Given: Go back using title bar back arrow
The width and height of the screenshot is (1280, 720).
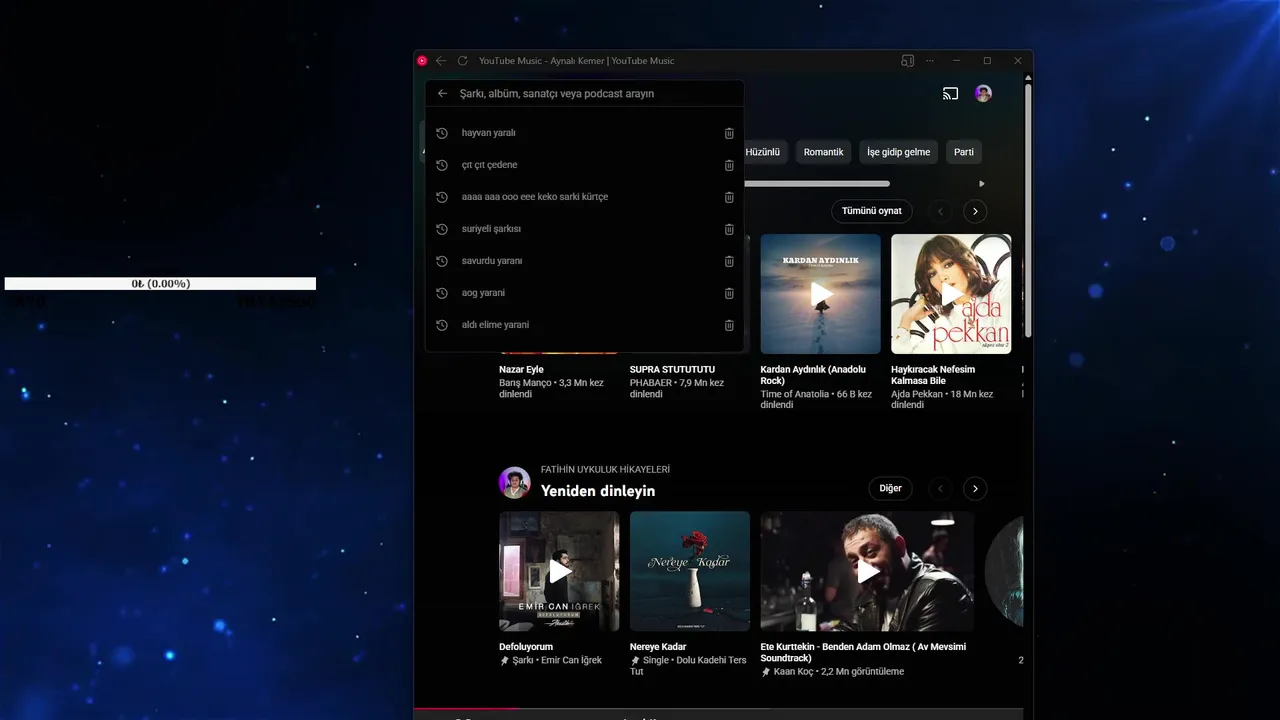Looking at the screenshot, I should tap(441, 61).
